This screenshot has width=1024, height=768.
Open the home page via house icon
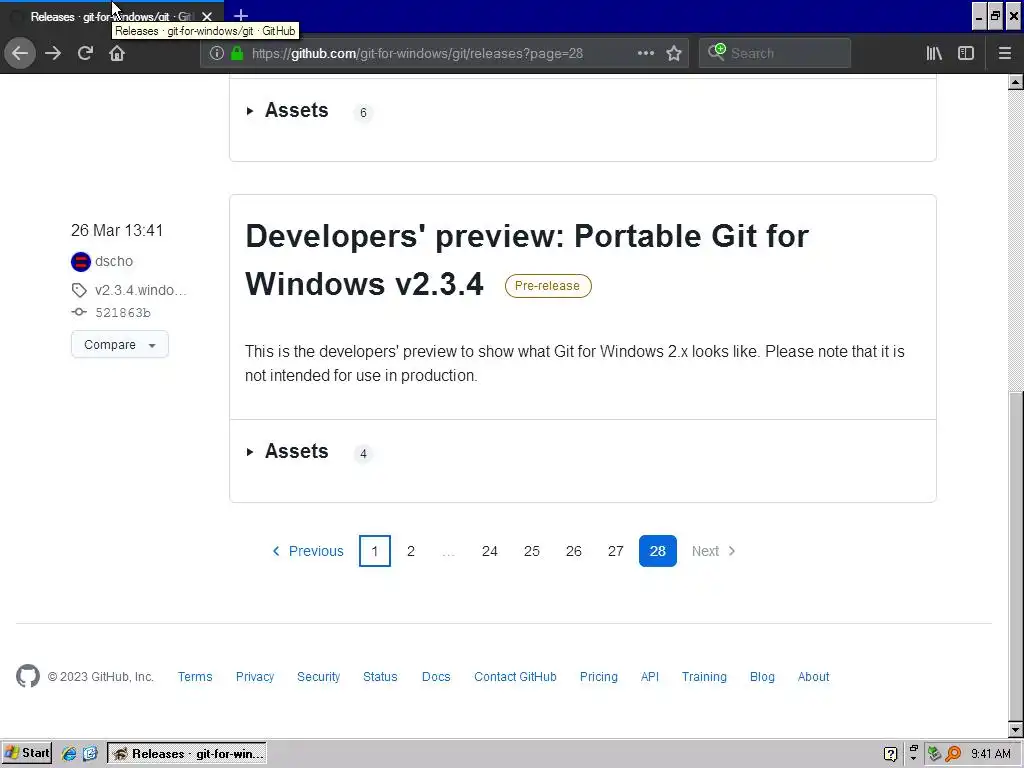(117, 53)
